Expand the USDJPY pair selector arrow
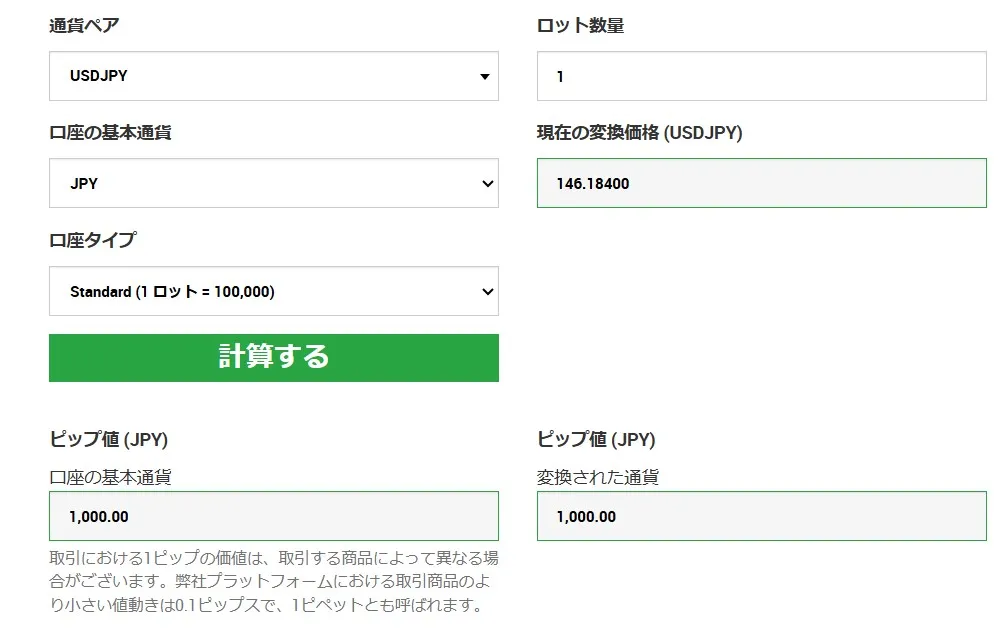Screen dimensions: 1003x630 (484, 75)
